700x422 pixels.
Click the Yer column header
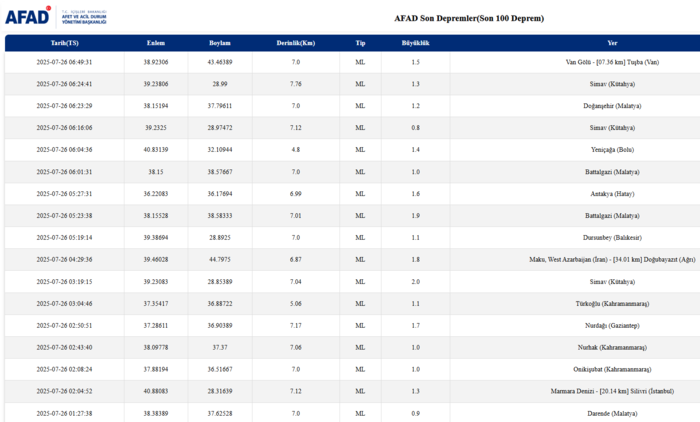click(x=612, y=44)
